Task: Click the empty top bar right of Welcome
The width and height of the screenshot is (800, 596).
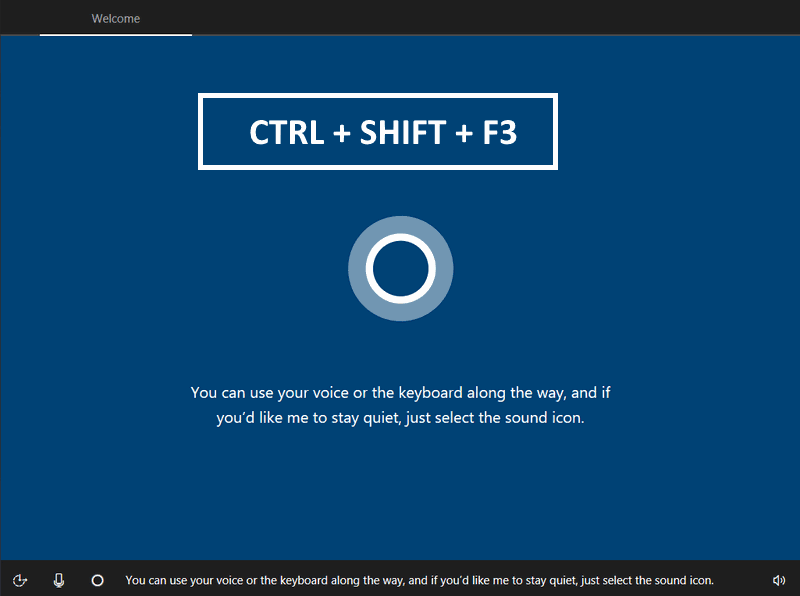Action: 500,18
